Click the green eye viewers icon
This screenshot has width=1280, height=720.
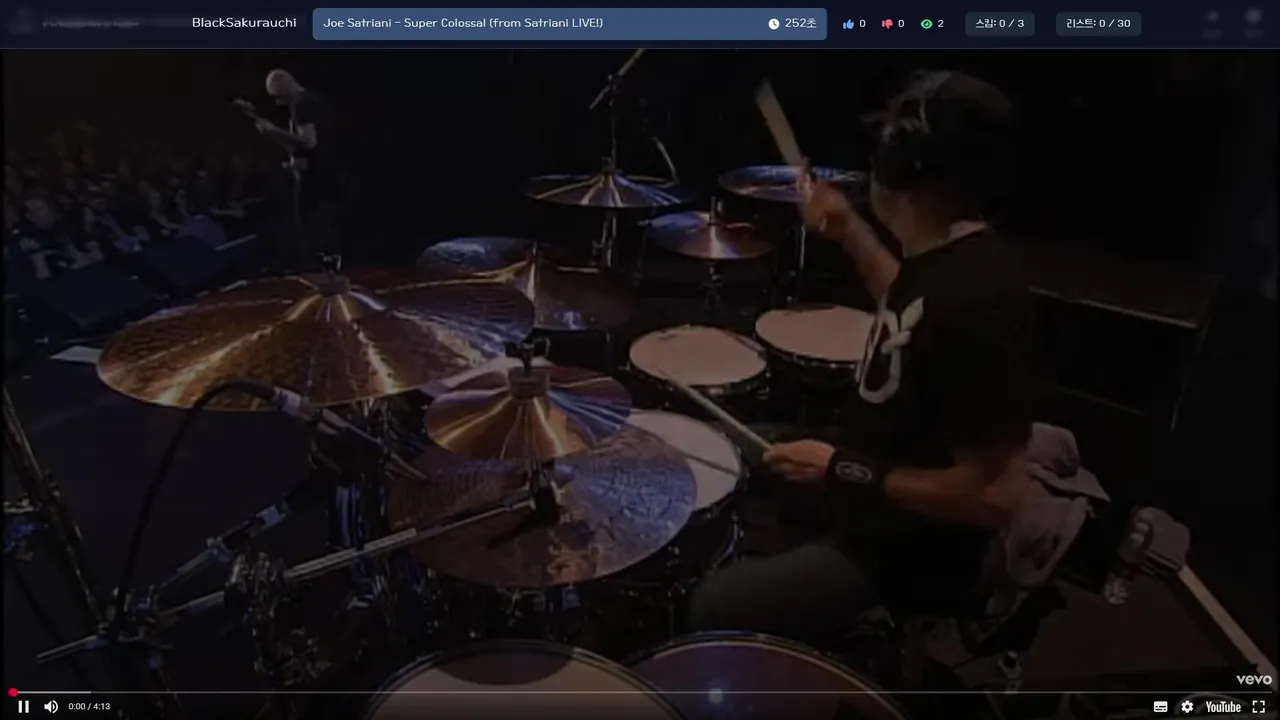[x=926, y=24]
